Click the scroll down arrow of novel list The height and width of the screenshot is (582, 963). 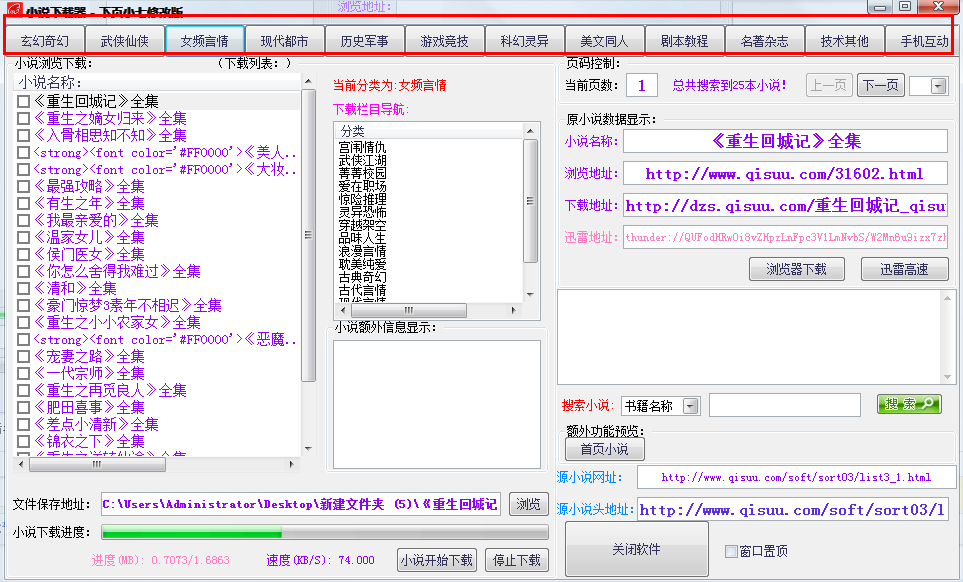point(308,449)
